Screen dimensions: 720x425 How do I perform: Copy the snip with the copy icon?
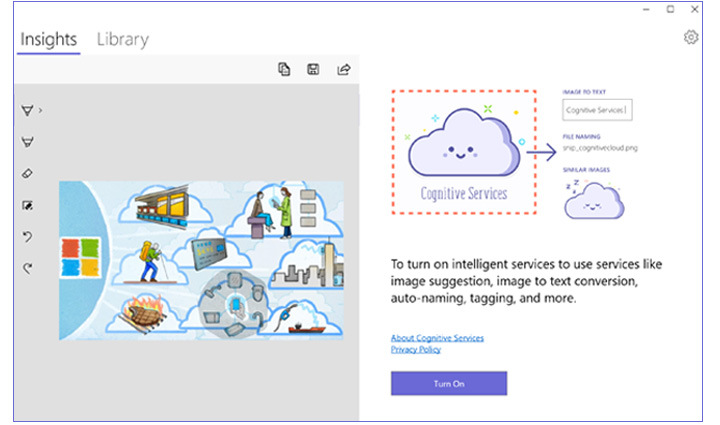[284, 69]
